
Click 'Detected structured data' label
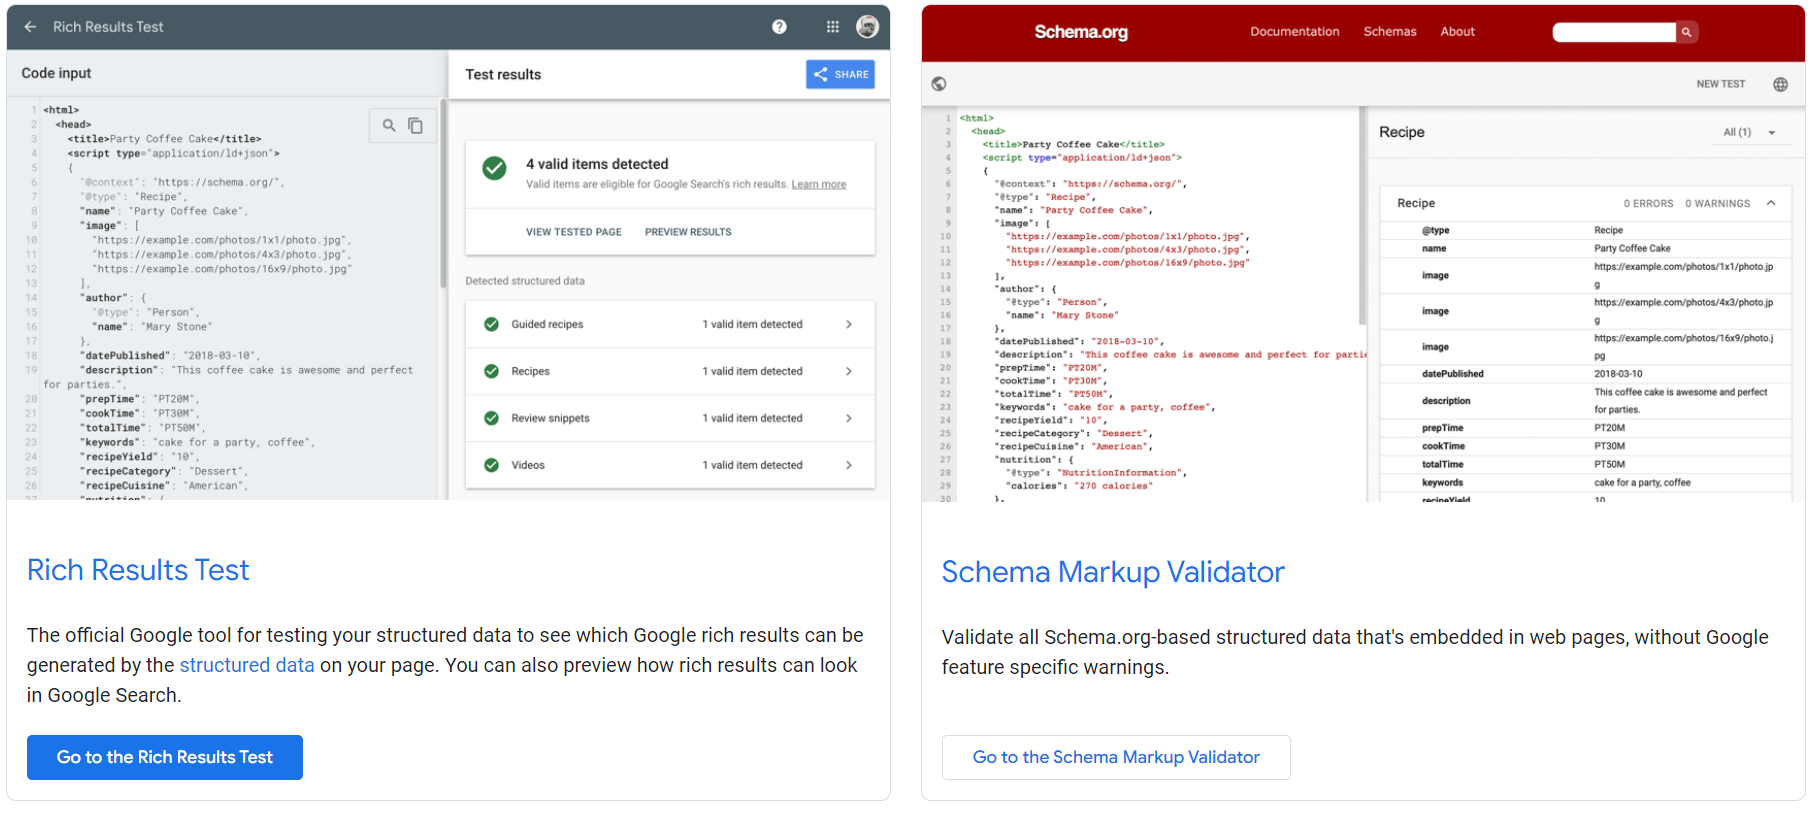(525, 281)
